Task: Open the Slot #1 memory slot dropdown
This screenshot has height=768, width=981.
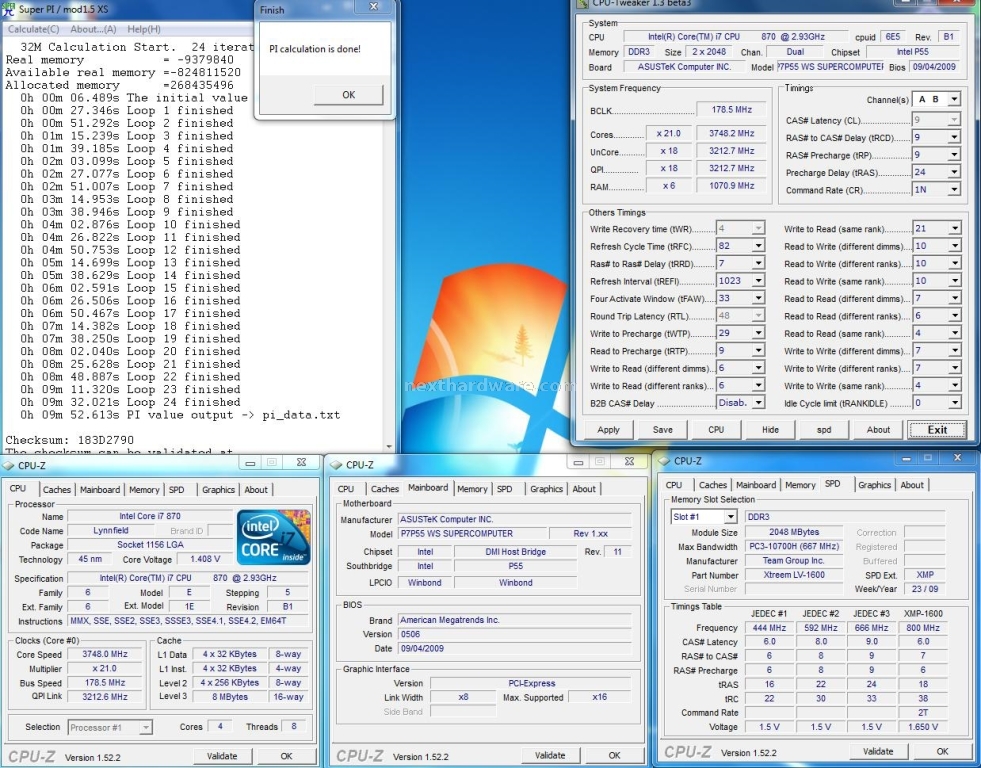Action: [730, 517]
